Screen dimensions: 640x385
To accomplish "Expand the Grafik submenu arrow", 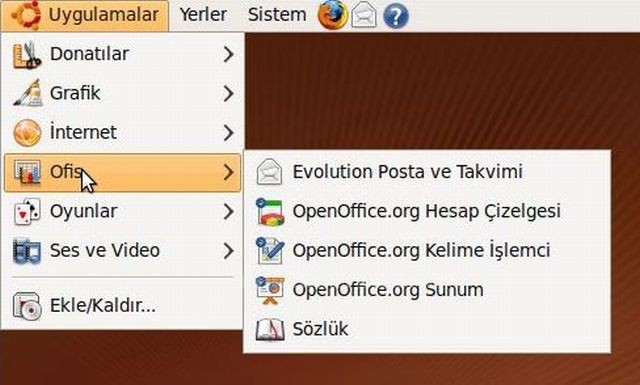I will (229, 93).
